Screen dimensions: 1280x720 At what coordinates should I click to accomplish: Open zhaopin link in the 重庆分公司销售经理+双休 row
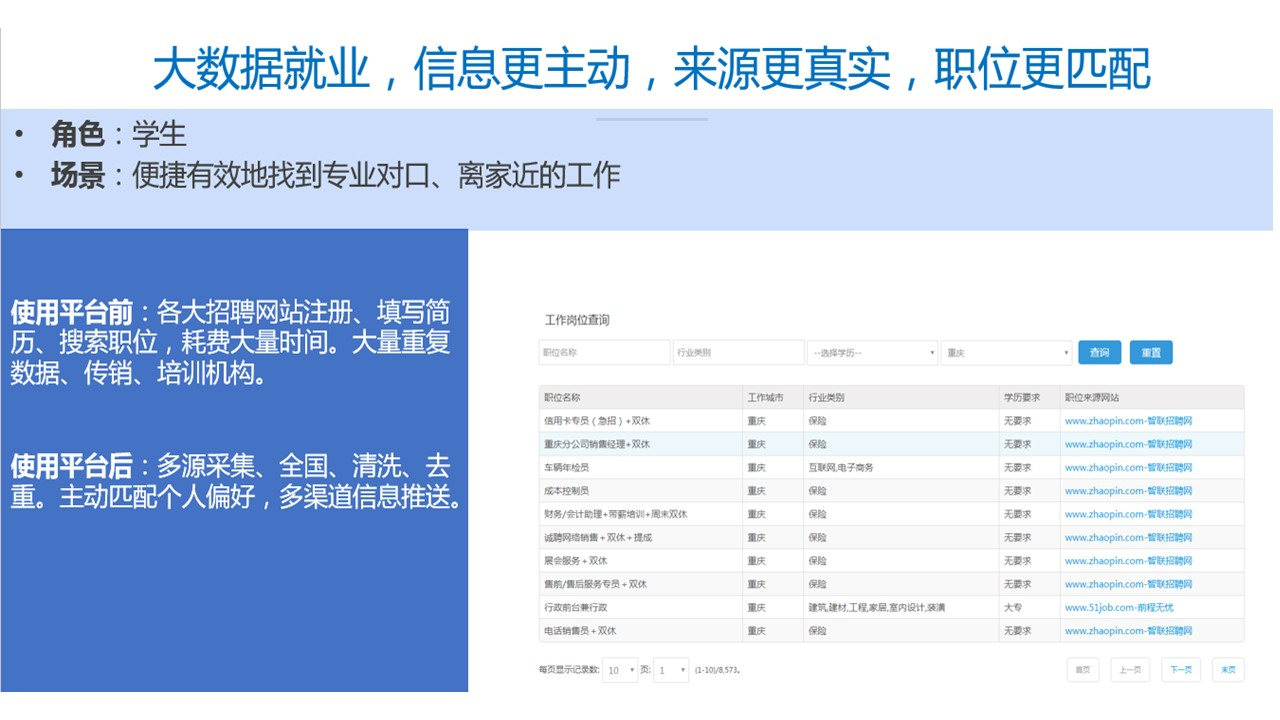[x=1128, y=444]
